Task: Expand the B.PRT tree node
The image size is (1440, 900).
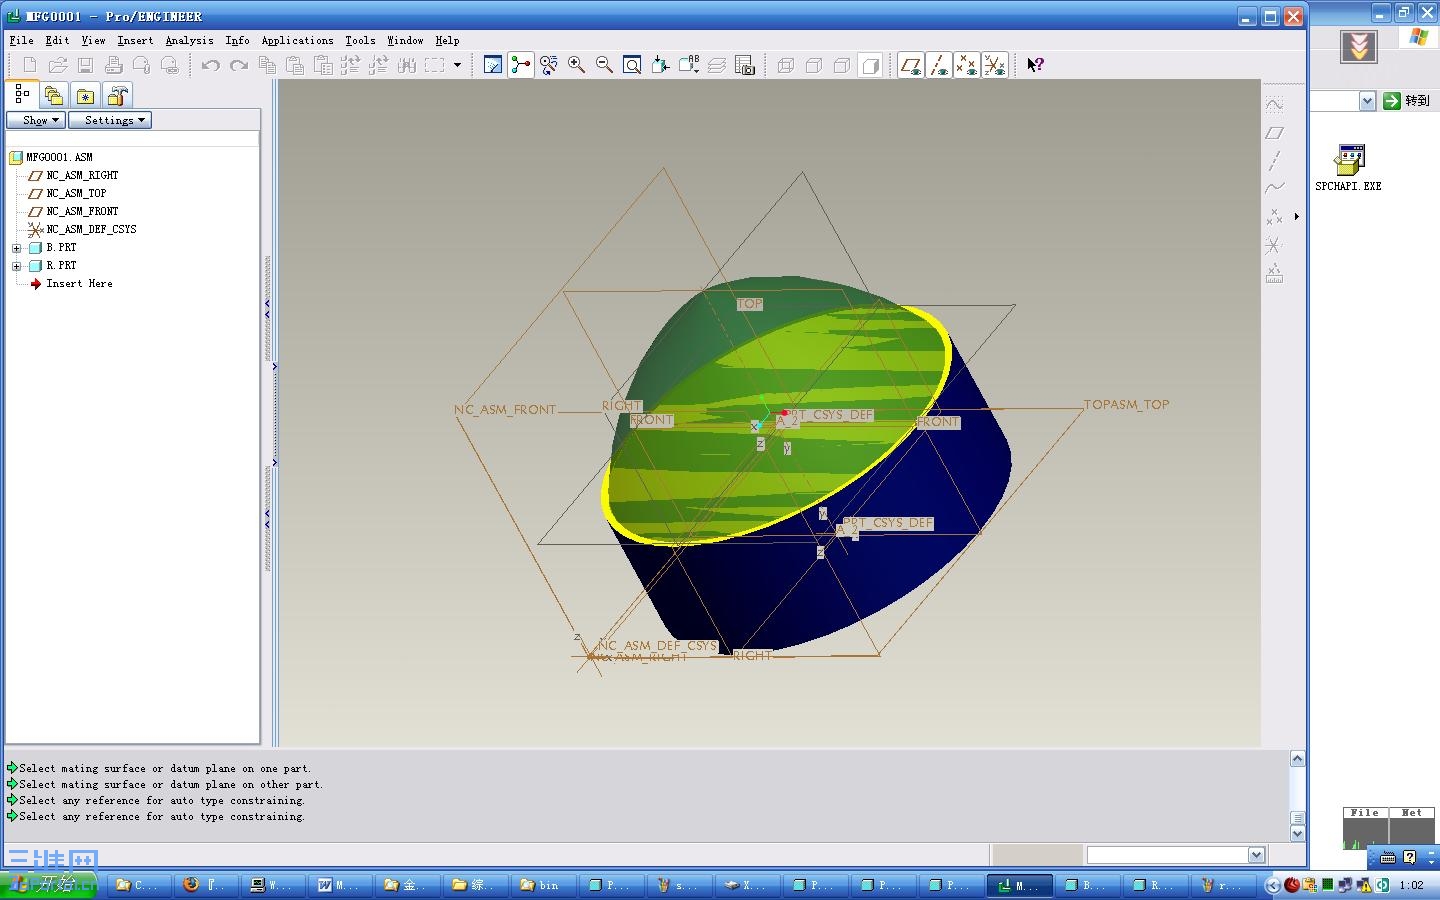Action: click(x=16, y=248)
